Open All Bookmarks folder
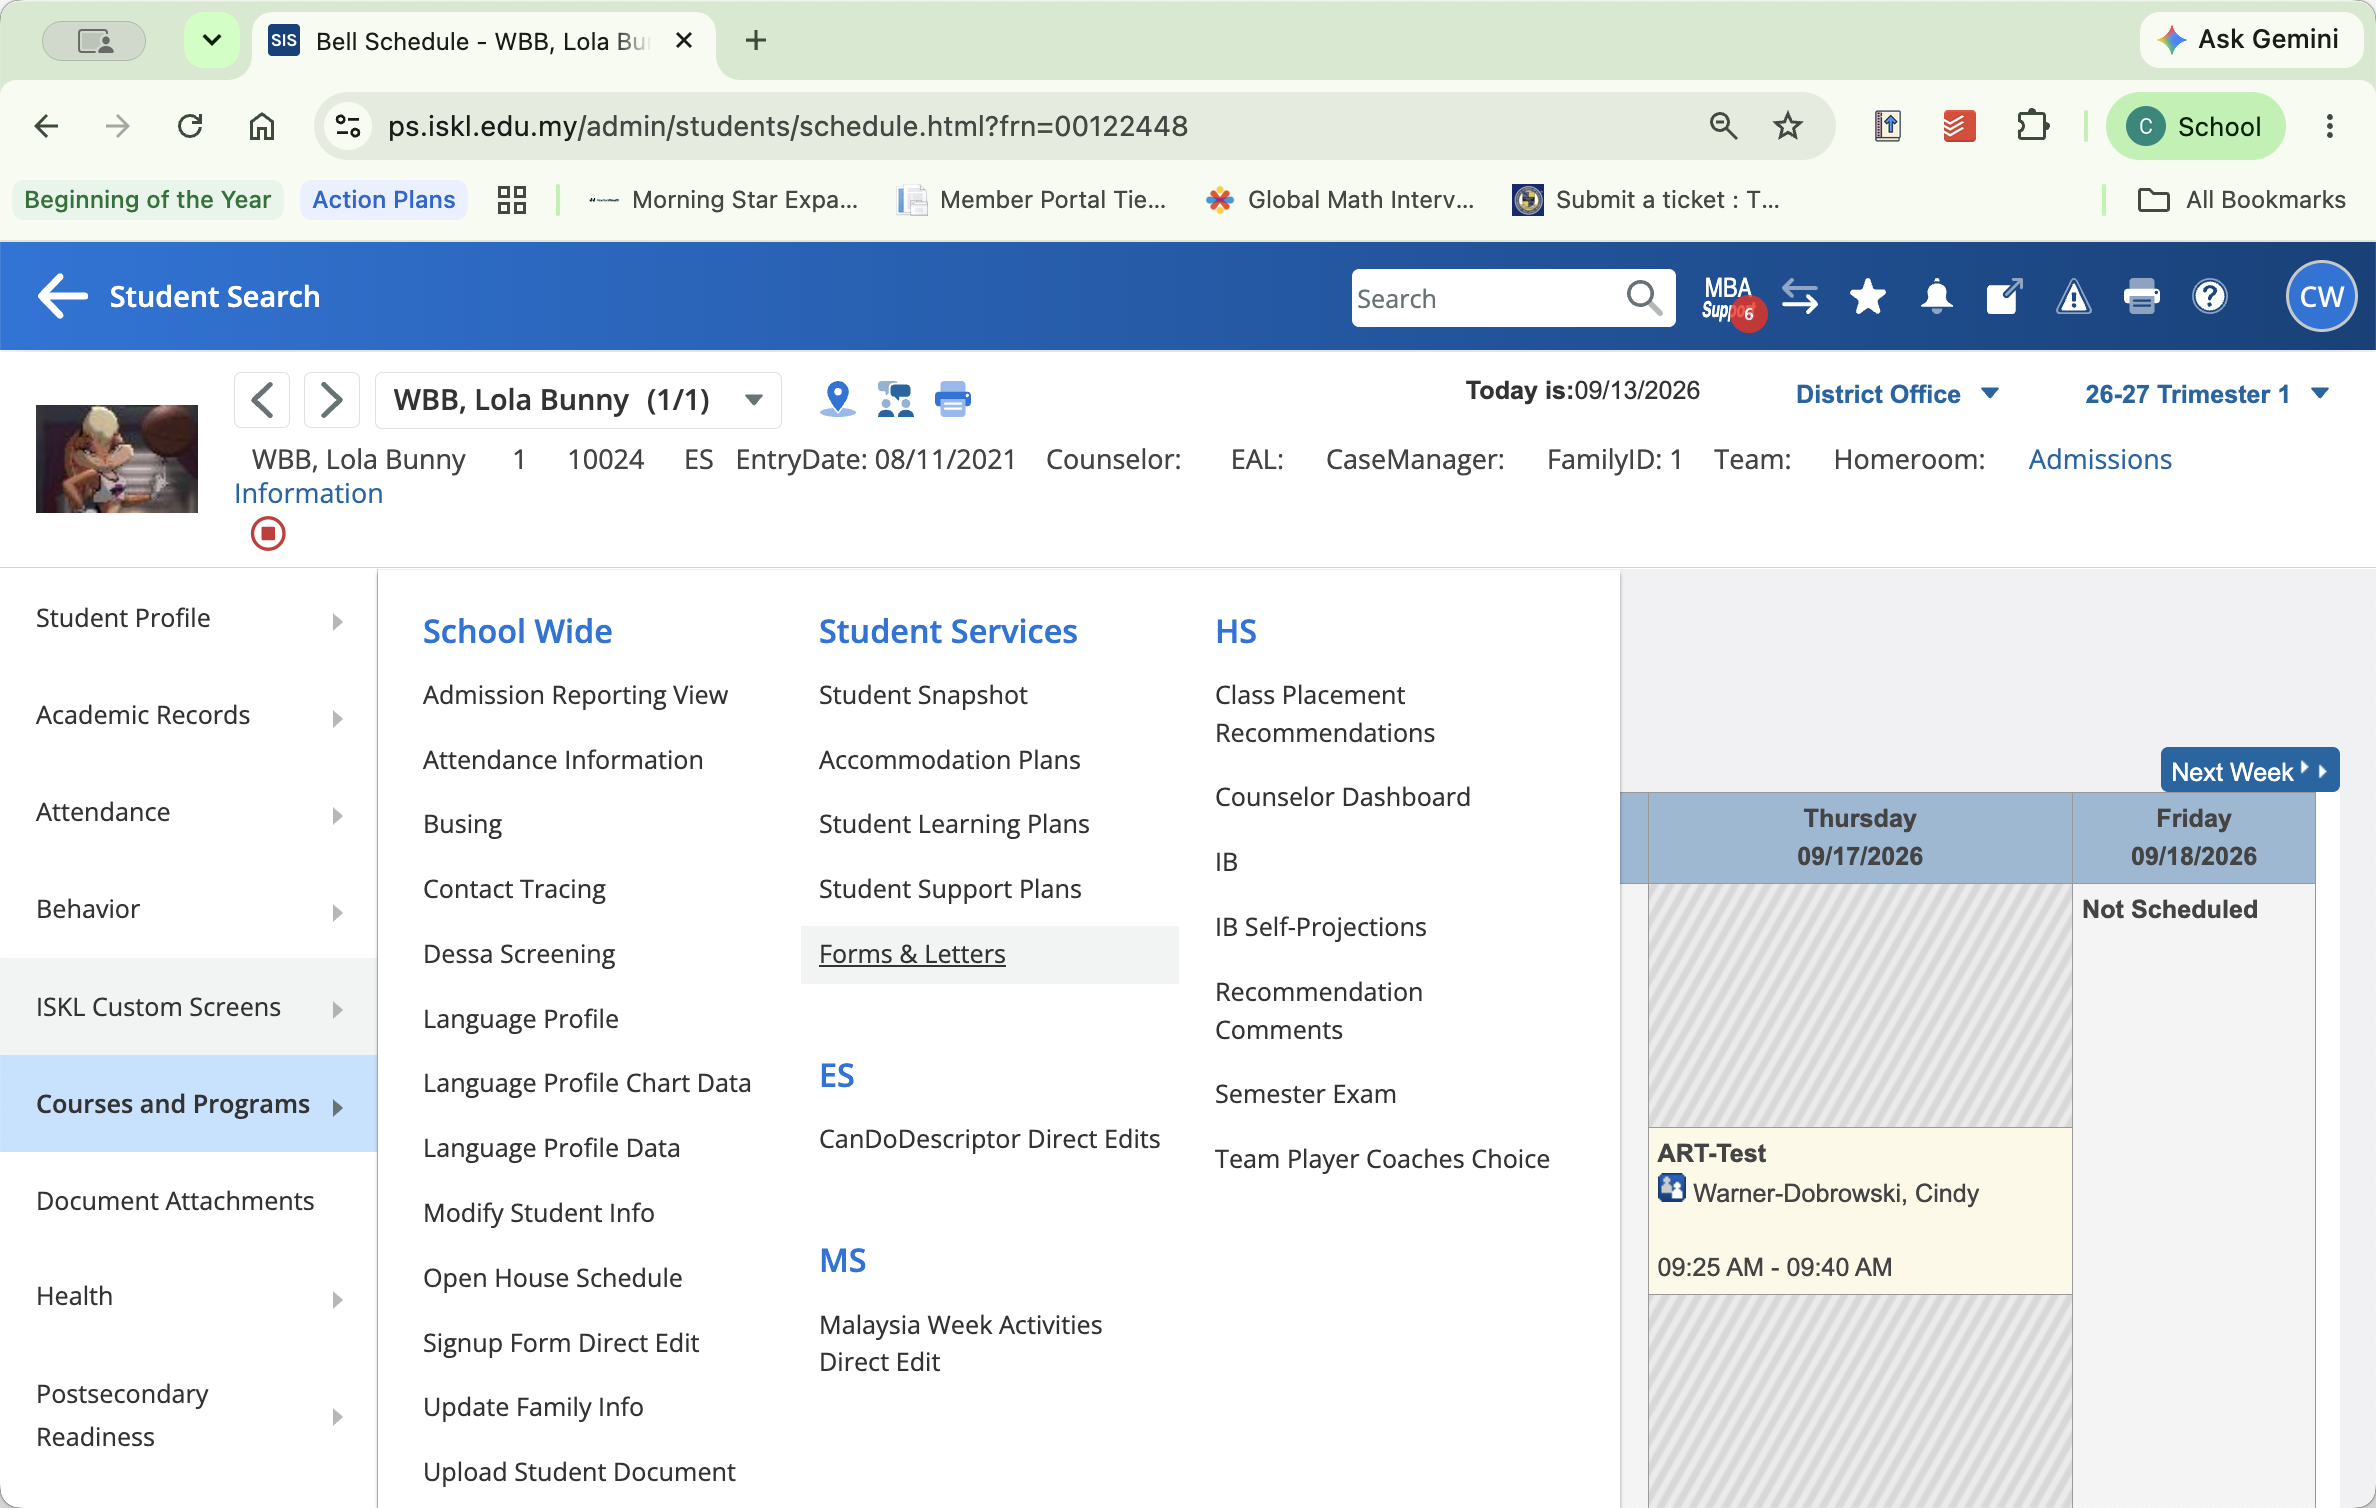The image size is (2376, 1508). (x=2242, y=200)
